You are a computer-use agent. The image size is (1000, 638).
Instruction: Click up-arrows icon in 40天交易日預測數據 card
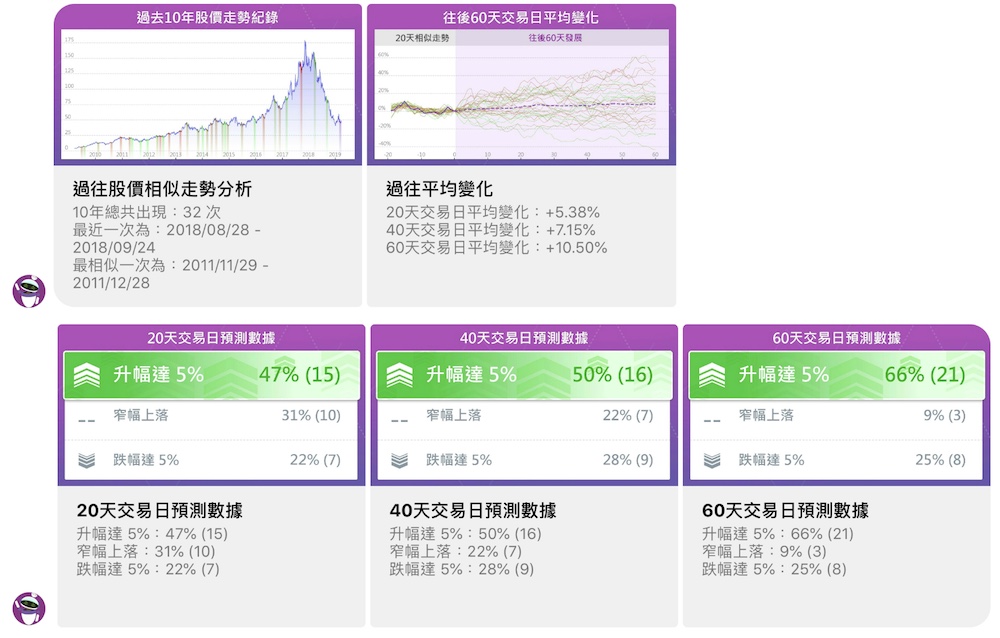point(400,375)
